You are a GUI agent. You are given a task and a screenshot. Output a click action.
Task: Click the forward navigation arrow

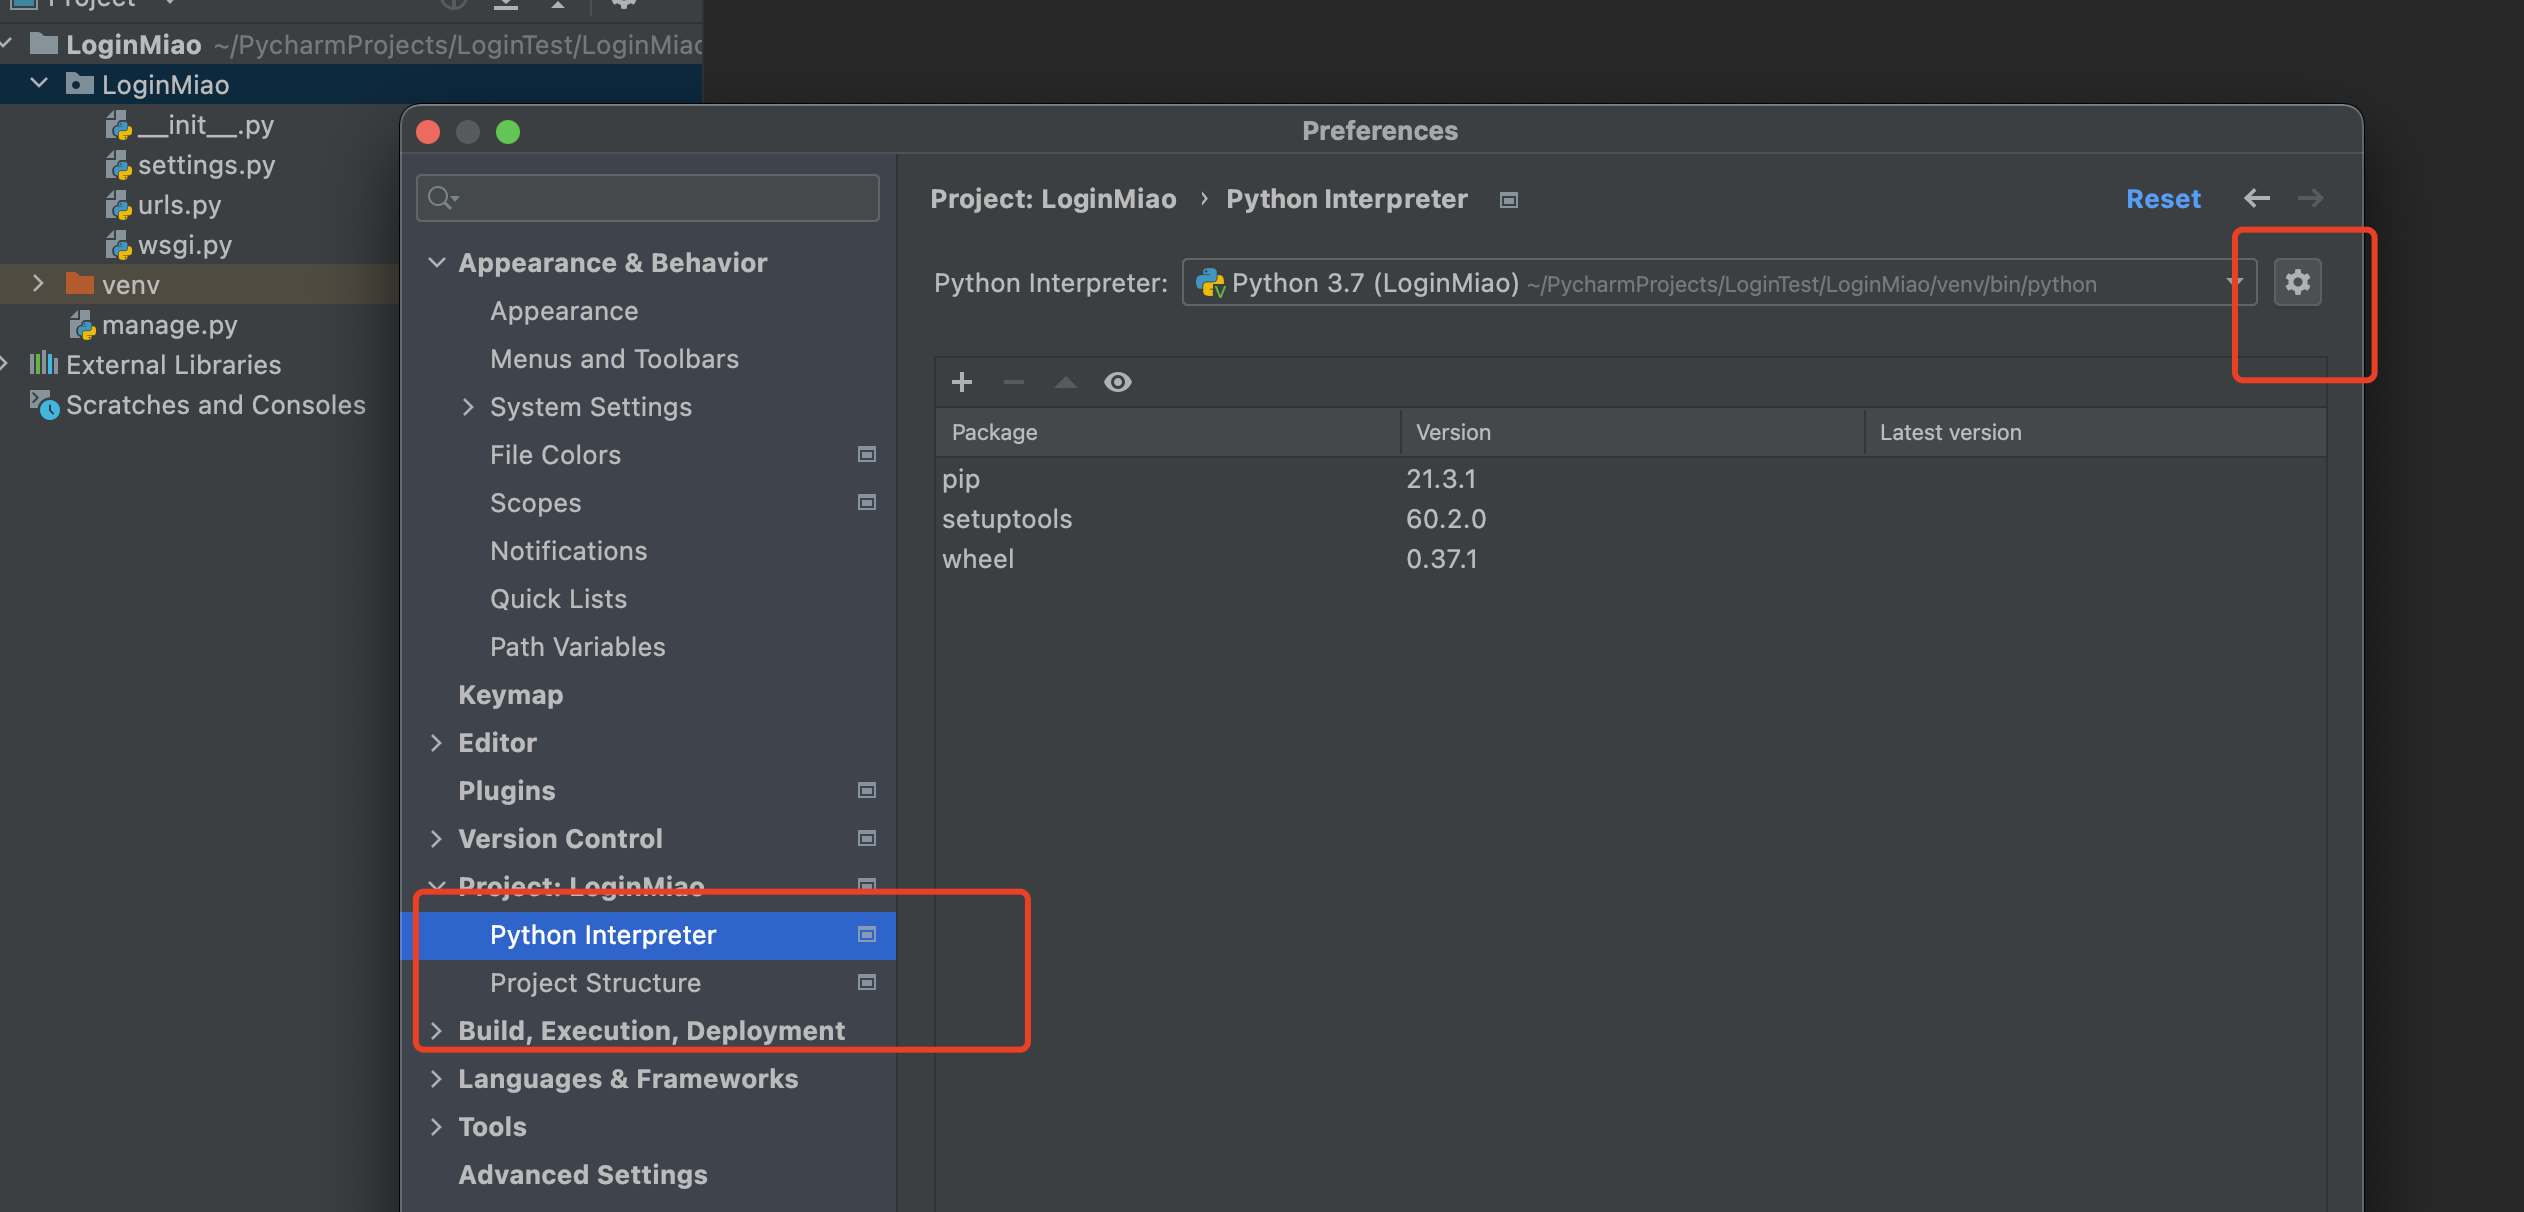pos(2310,198)
